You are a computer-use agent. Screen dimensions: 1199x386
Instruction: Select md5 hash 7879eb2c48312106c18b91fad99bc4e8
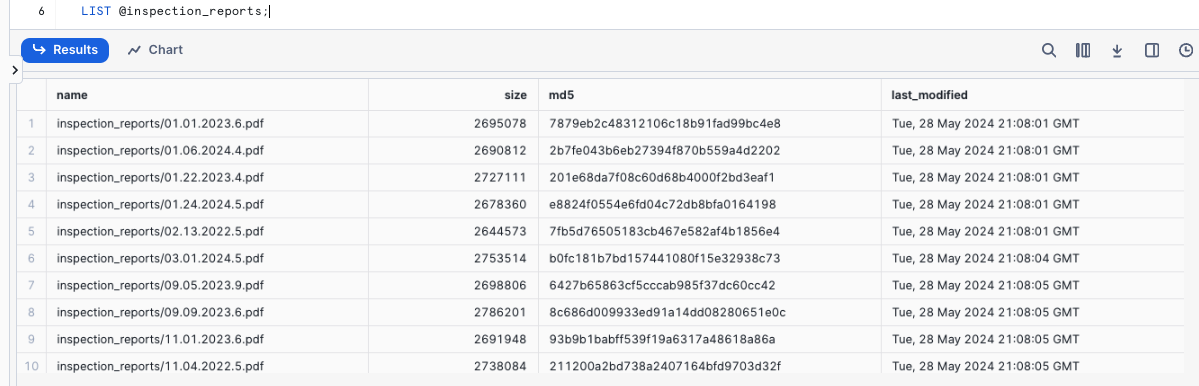(x=710, y=123)
